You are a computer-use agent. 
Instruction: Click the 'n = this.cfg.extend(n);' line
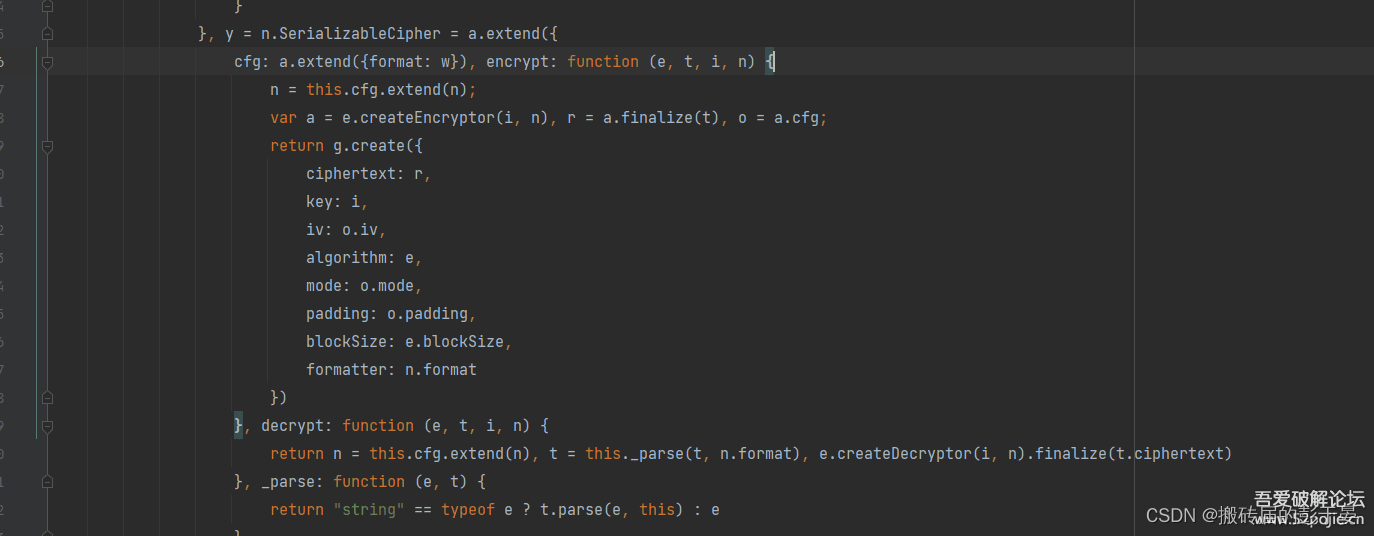(373, 90)
